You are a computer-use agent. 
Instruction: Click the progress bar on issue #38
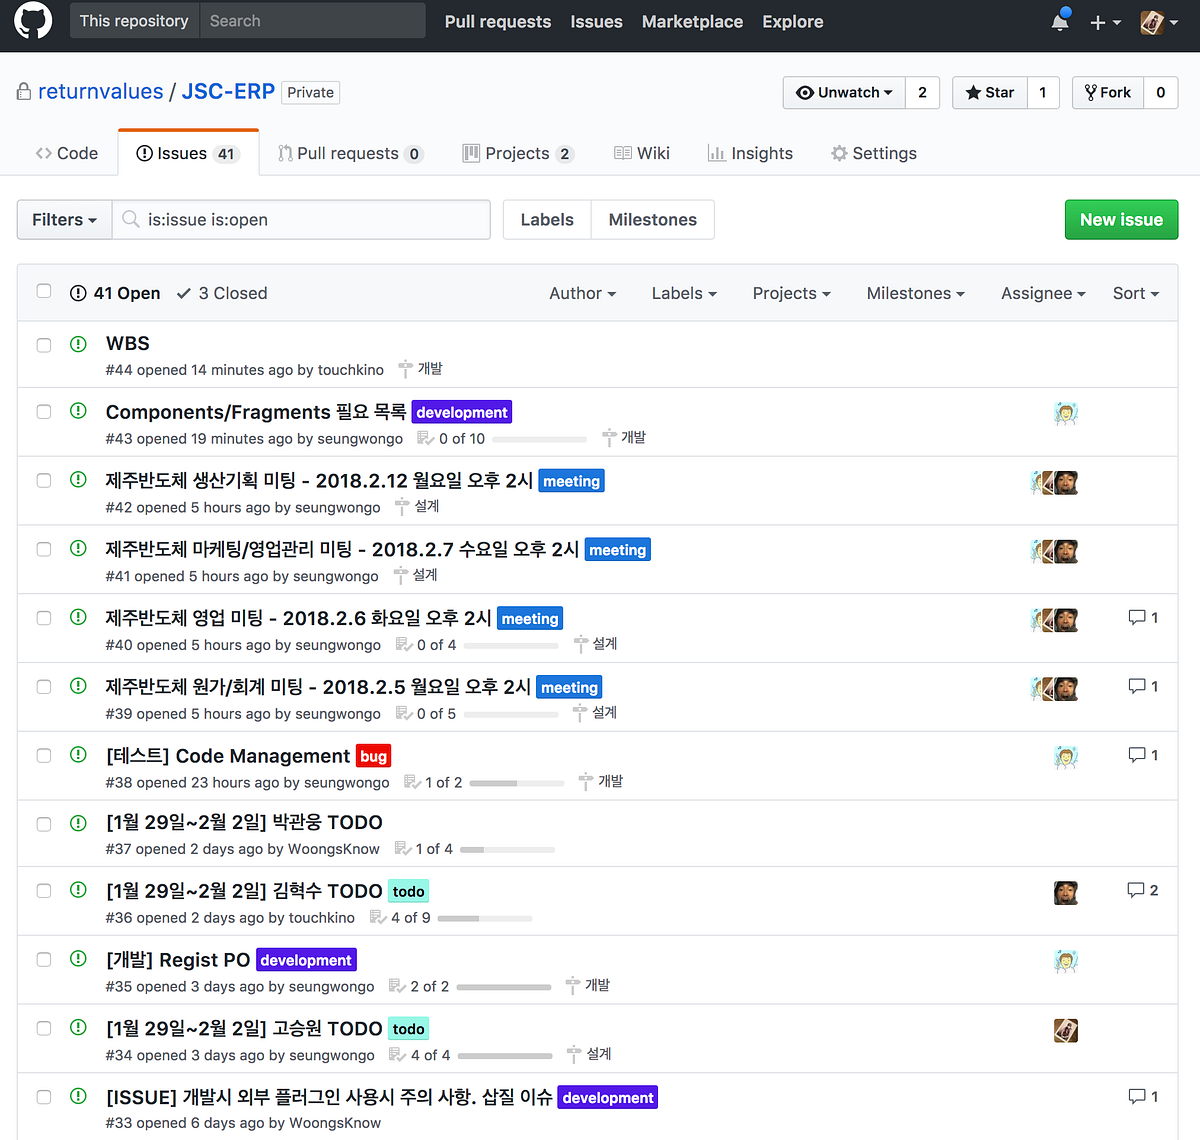point(517,783)
